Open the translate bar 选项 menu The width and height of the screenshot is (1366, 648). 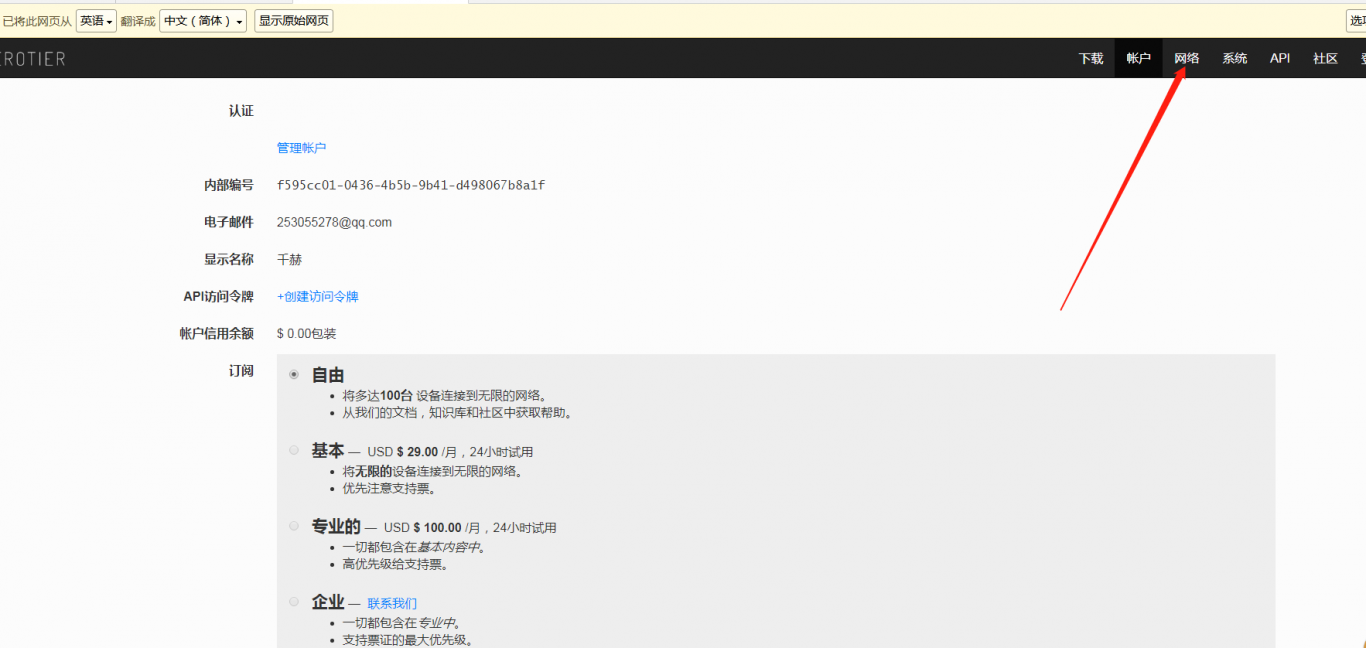coord(1356,21)
